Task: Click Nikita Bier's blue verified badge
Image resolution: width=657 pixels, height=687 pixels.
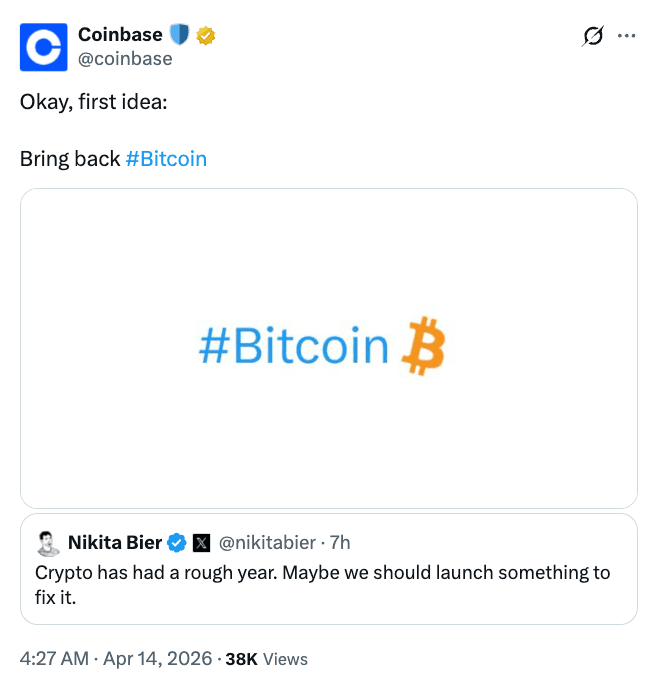Action: [x=177, y=543]
